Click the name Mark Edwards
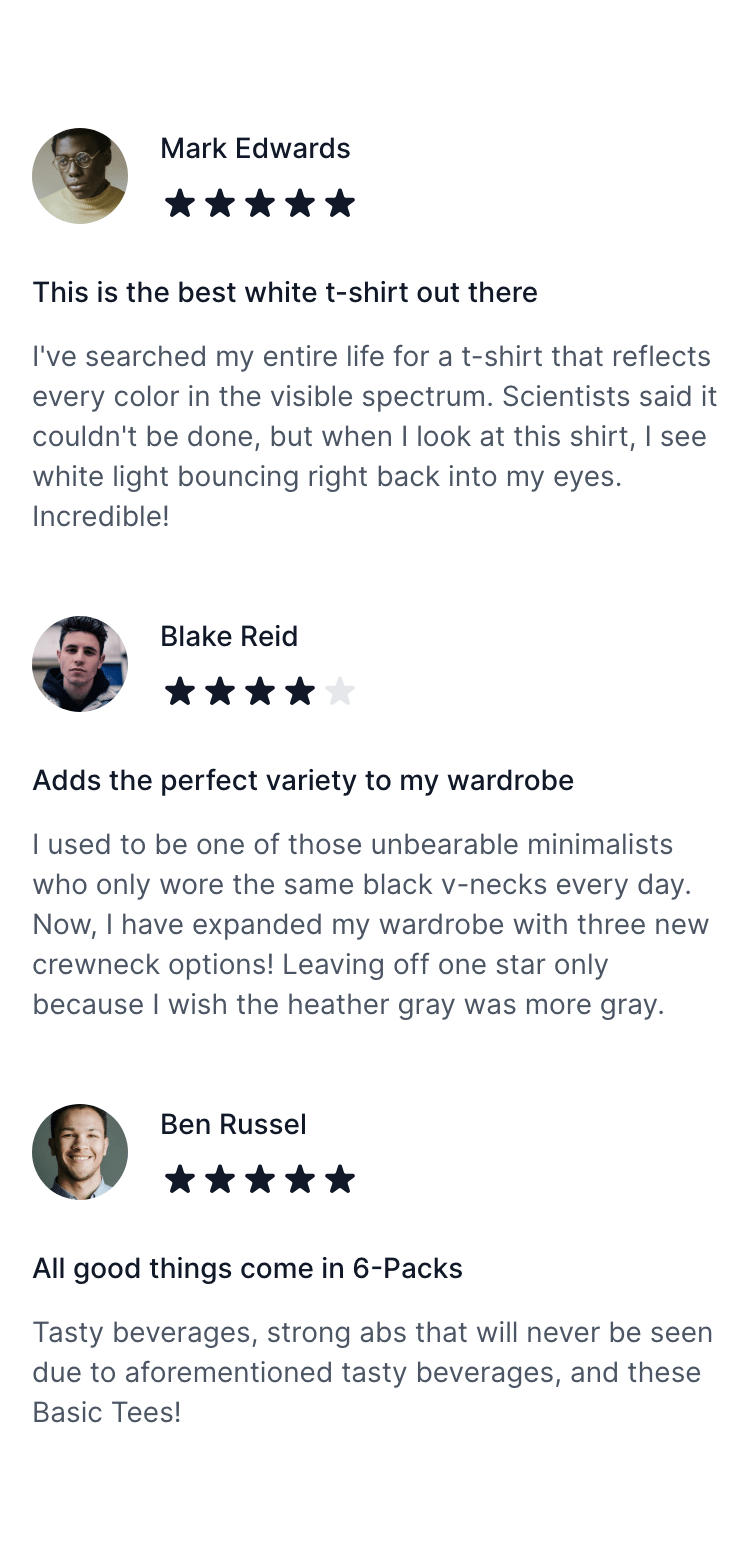750x1560 pixels. 255,148
